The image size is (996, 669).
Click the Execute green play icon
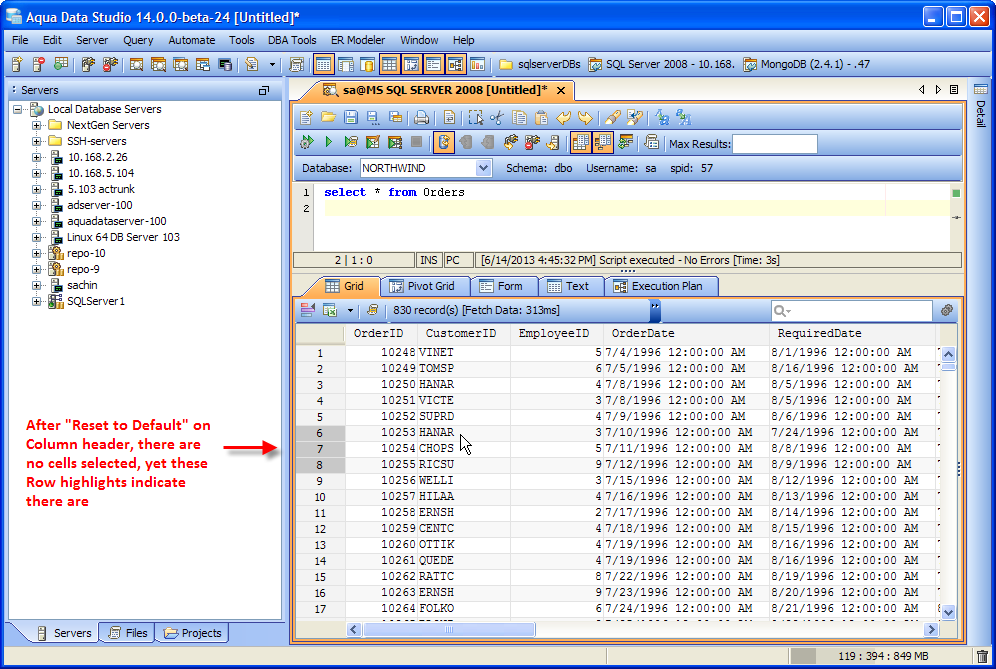click(328, 142)
